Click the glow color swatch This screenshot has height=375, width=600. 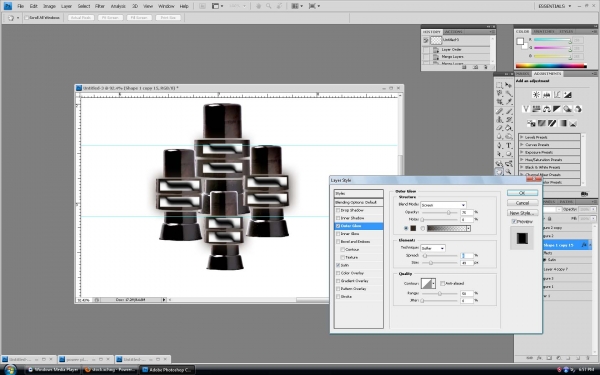413,228
